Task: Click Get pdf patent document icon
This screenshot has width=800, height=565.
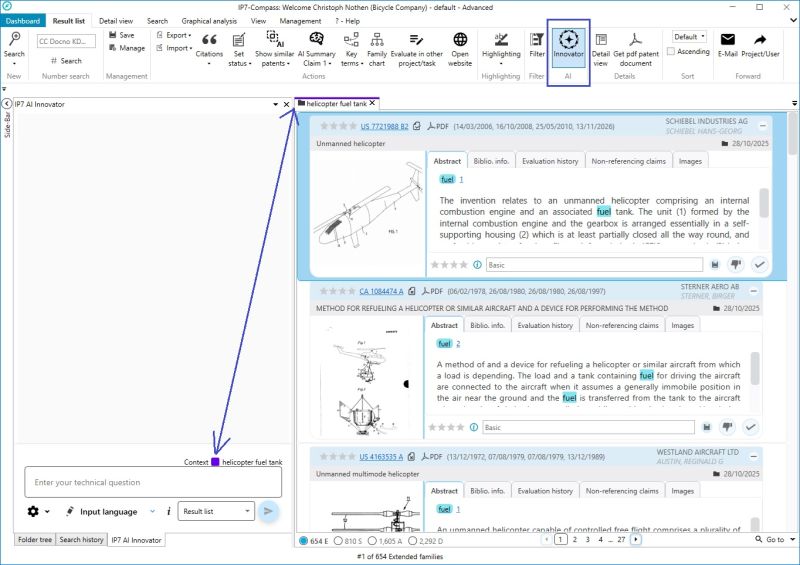Action: coord(634,40)
